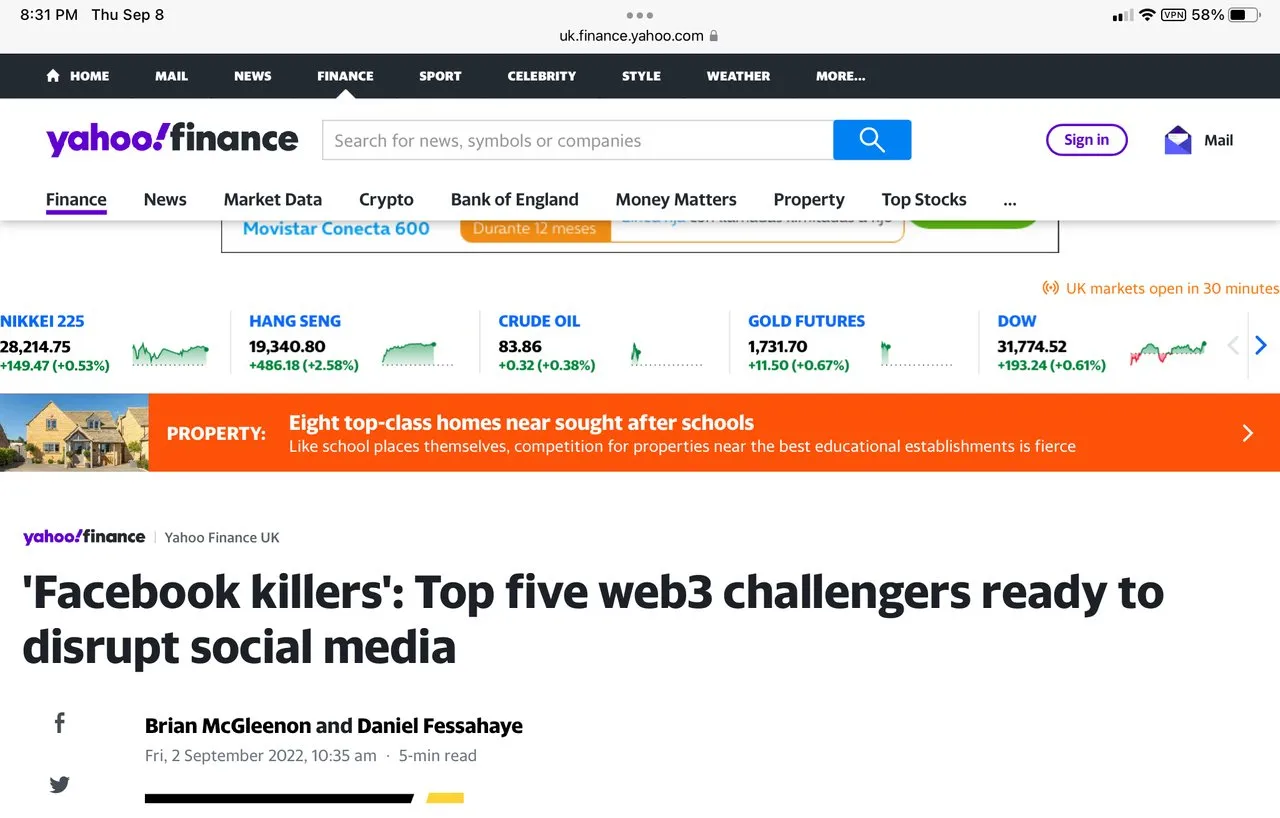The image size is (1280, 818).
Task: Click the Gold Futures price 1,731.70
Action: [x=777, y=346]
